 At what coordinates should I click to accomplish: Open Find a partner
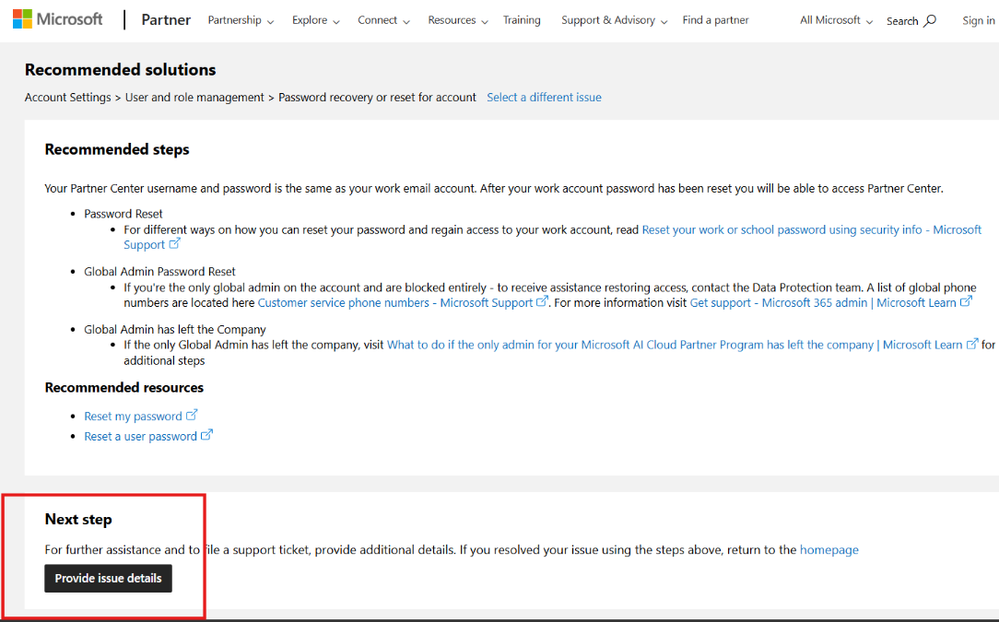pyautogui.click(x=715, y=20)
